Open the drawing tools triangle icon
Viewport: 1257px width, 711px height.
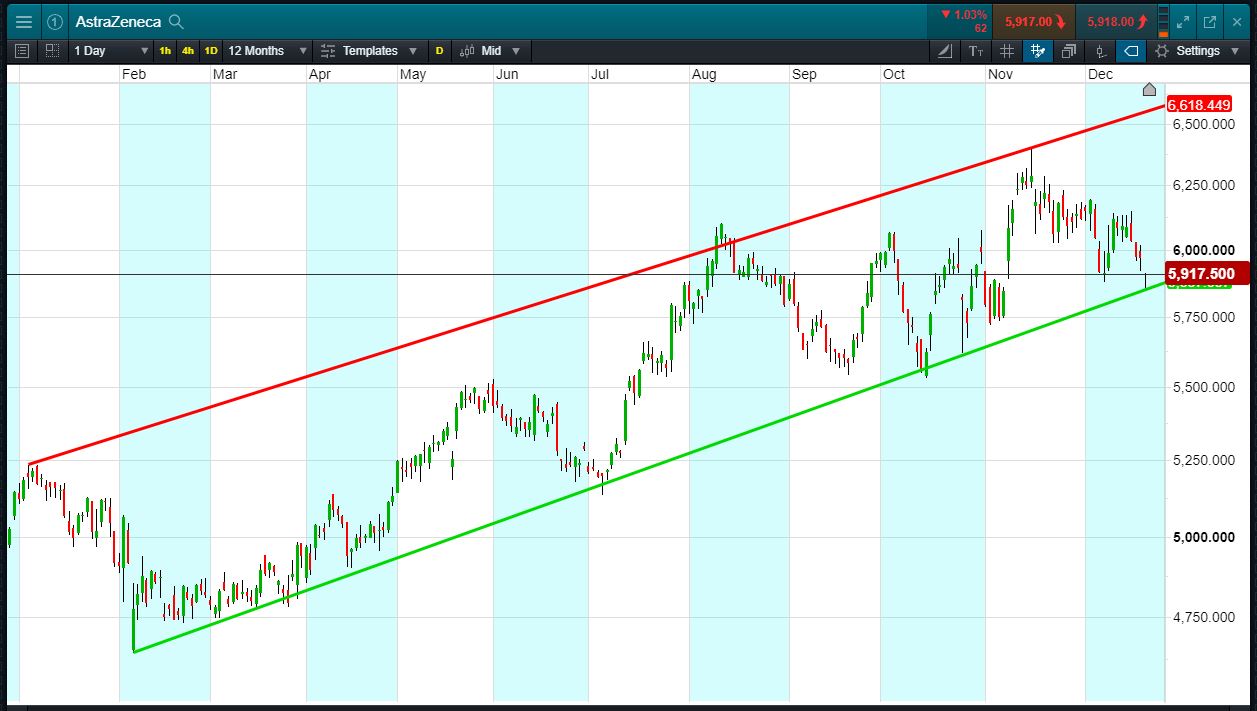click(x=947, y=50)
